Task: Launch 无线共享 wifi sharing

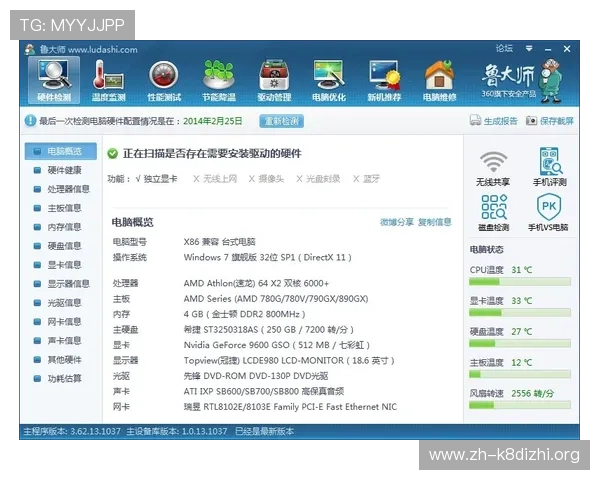Action: [x=493, y=168]
